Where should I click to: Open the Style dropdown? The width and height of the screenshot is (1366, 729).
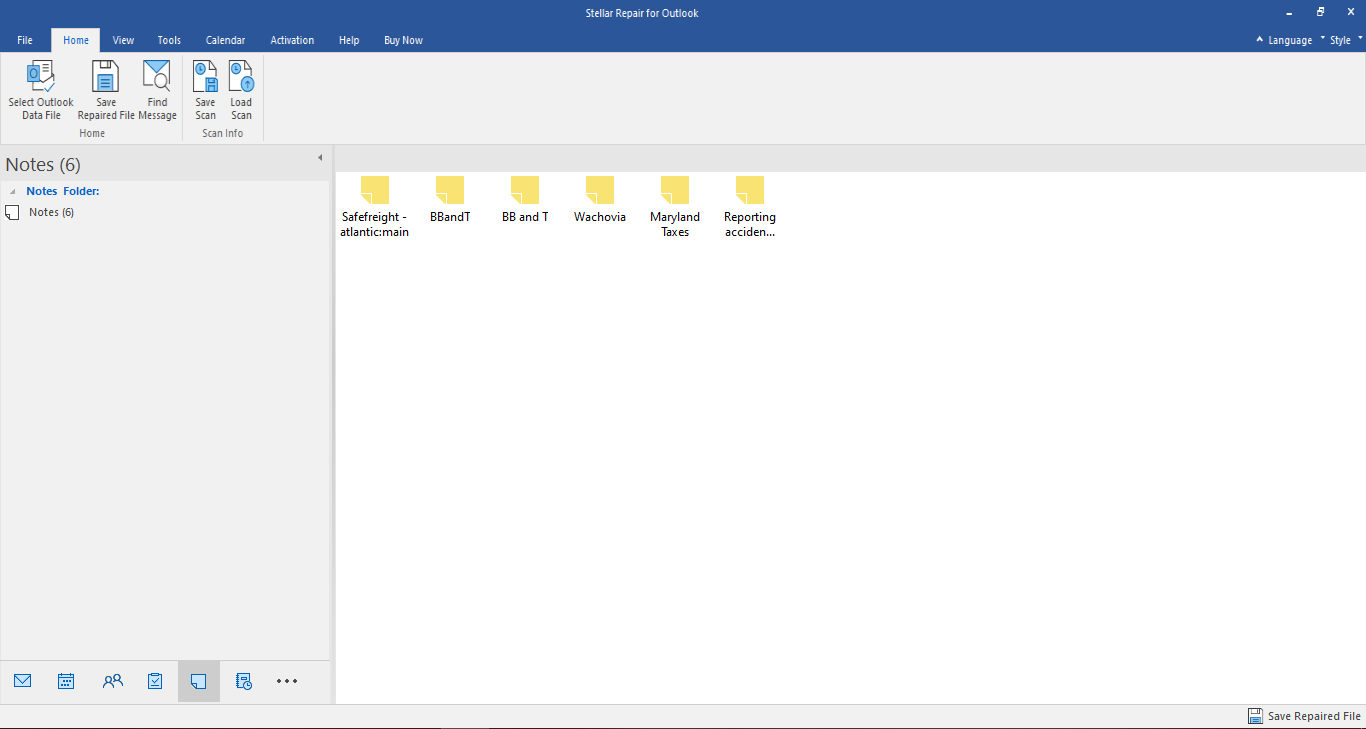point(1342,40)
